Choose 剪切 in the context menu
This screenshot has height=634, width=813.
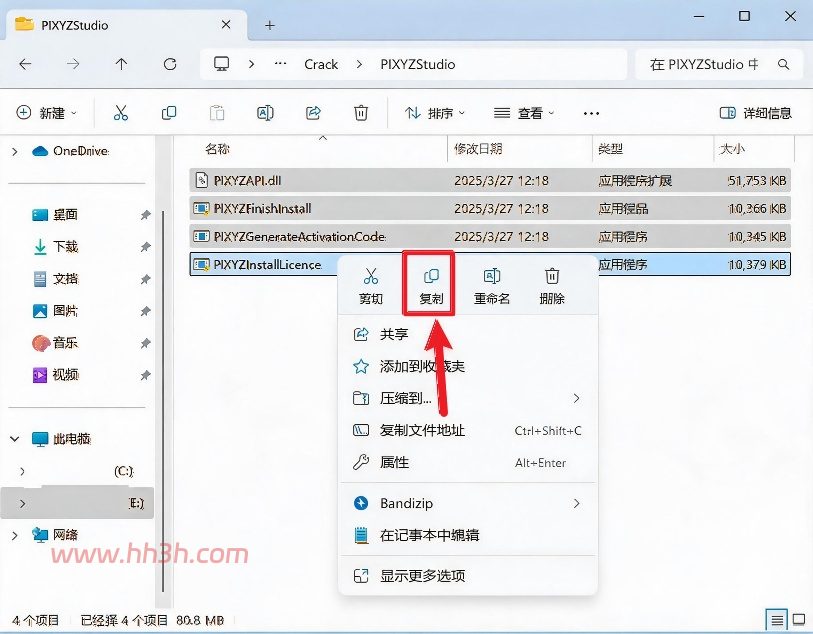tap(371, 286)
